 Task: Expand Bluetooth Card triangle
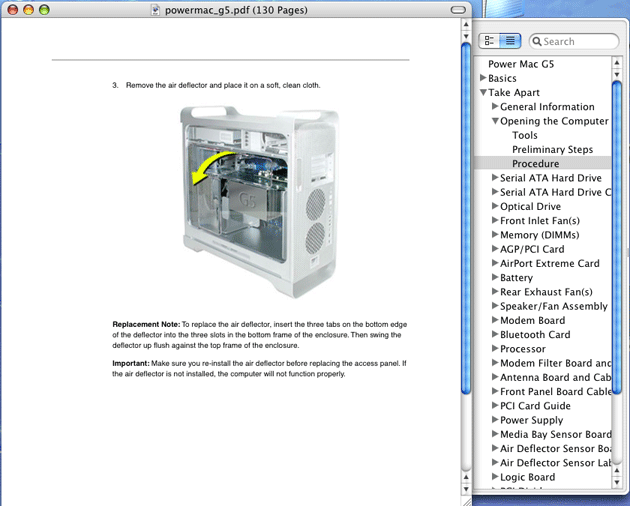[x=495, y=334]
